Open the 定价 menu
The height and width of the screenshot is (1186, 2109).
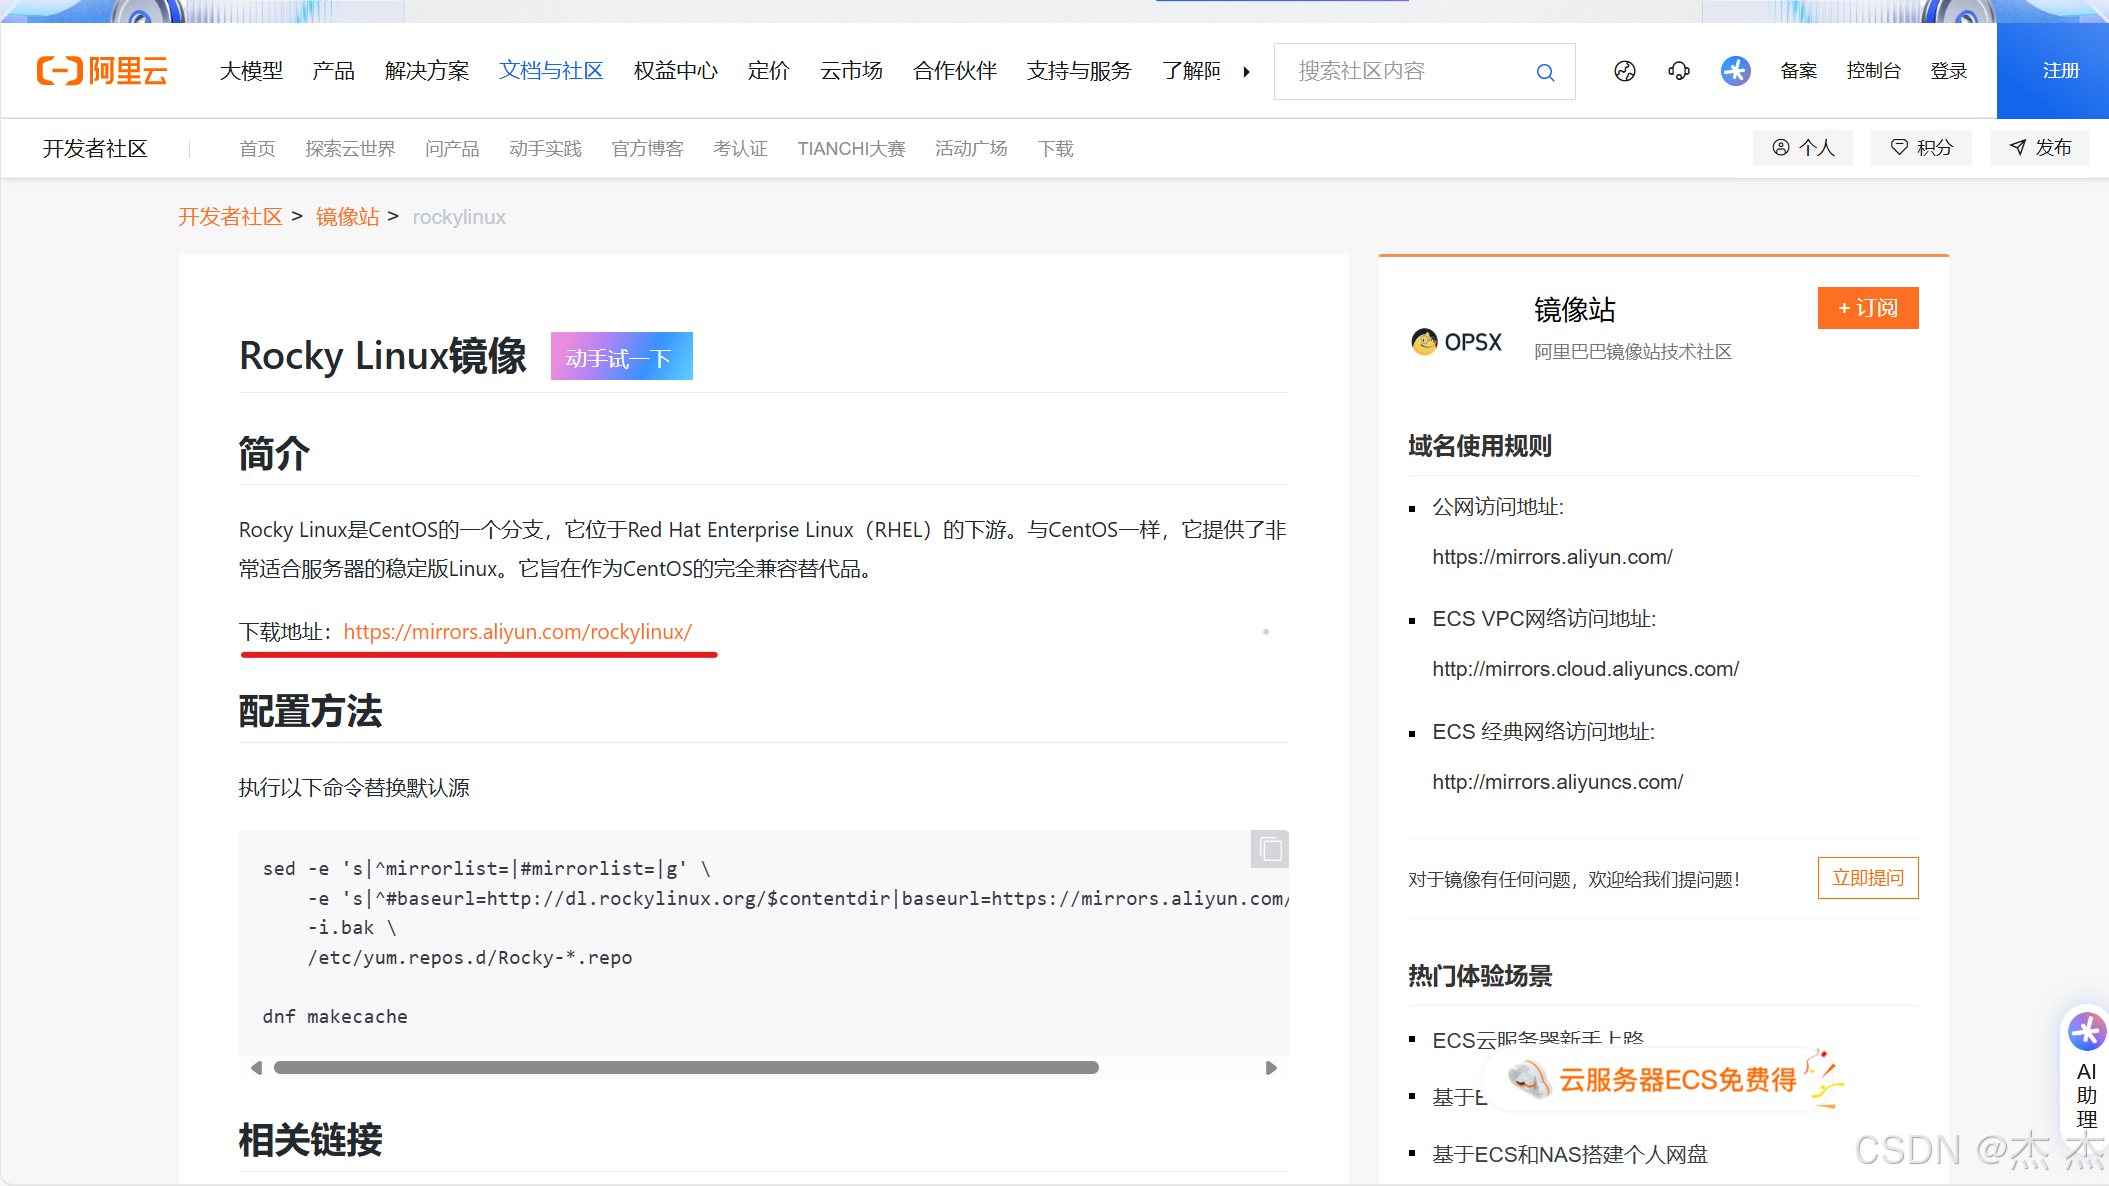(x=768, y=71)
